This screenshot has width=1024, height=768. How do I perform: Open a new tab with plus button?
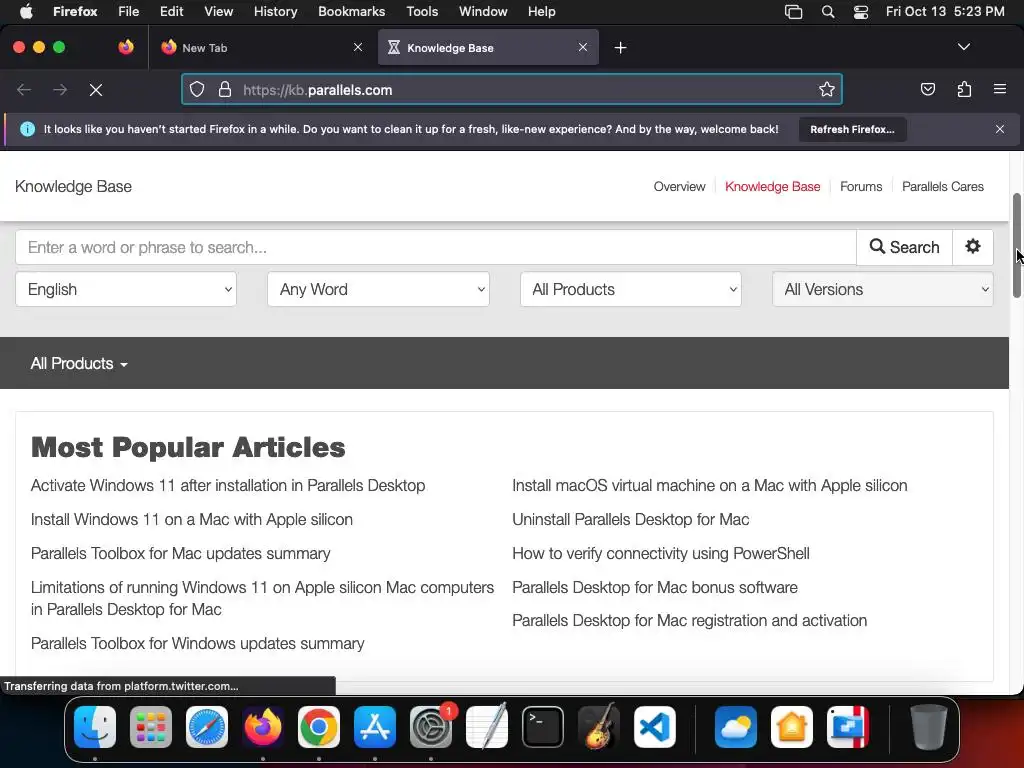620,48
